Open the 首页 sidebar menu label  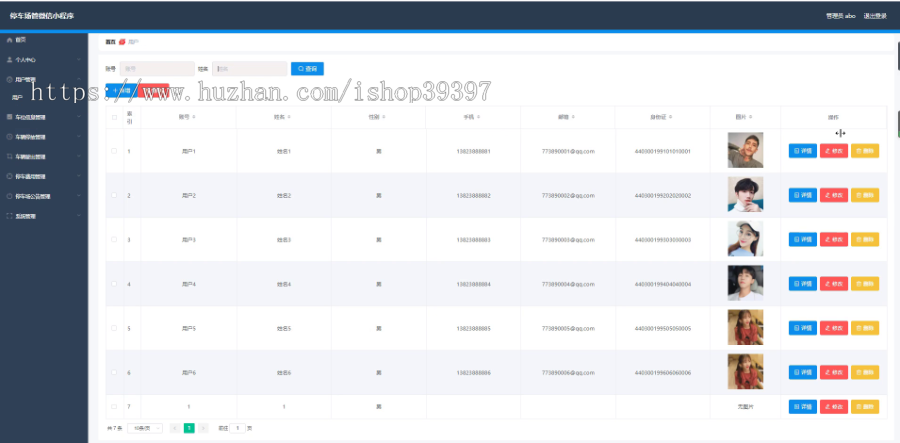point(21,40)
